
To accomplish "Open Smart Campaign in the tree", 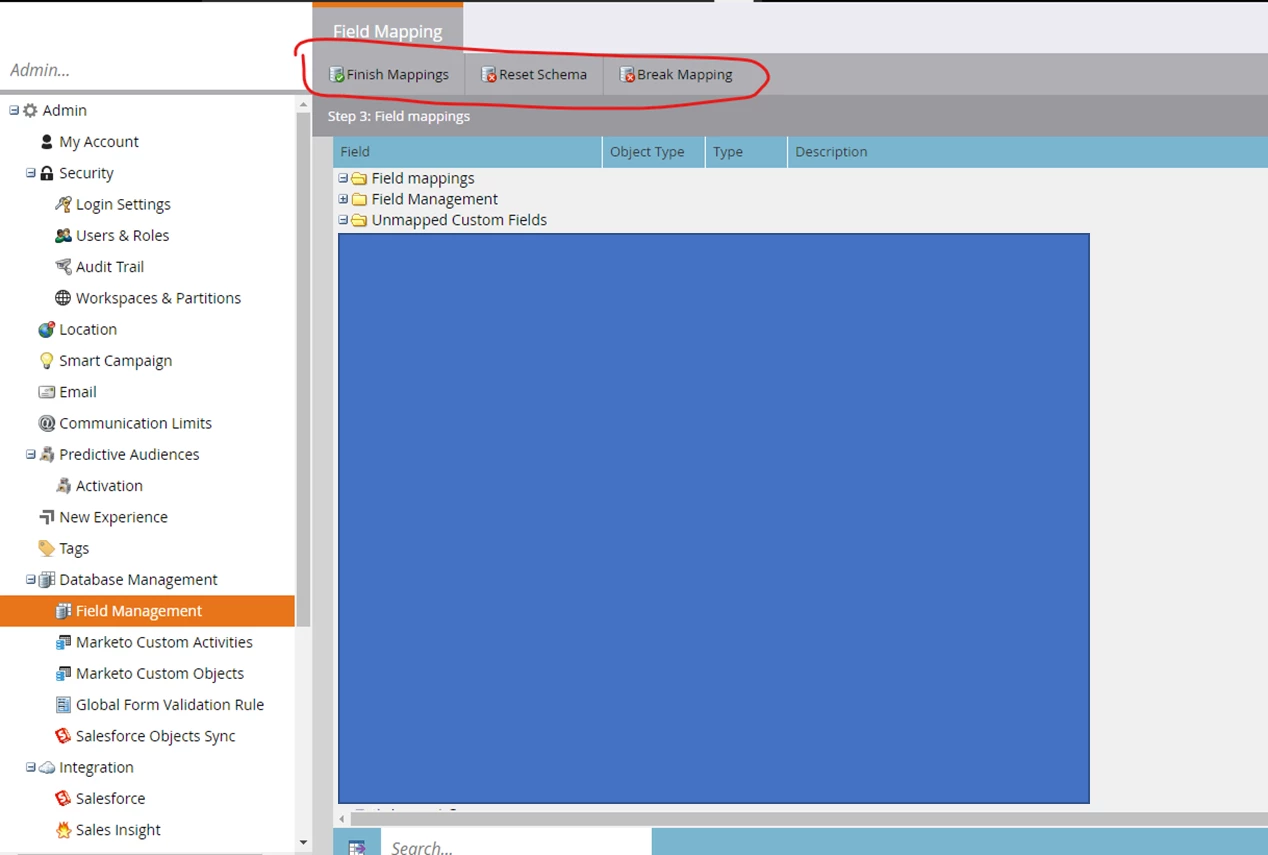I will 115,360.
